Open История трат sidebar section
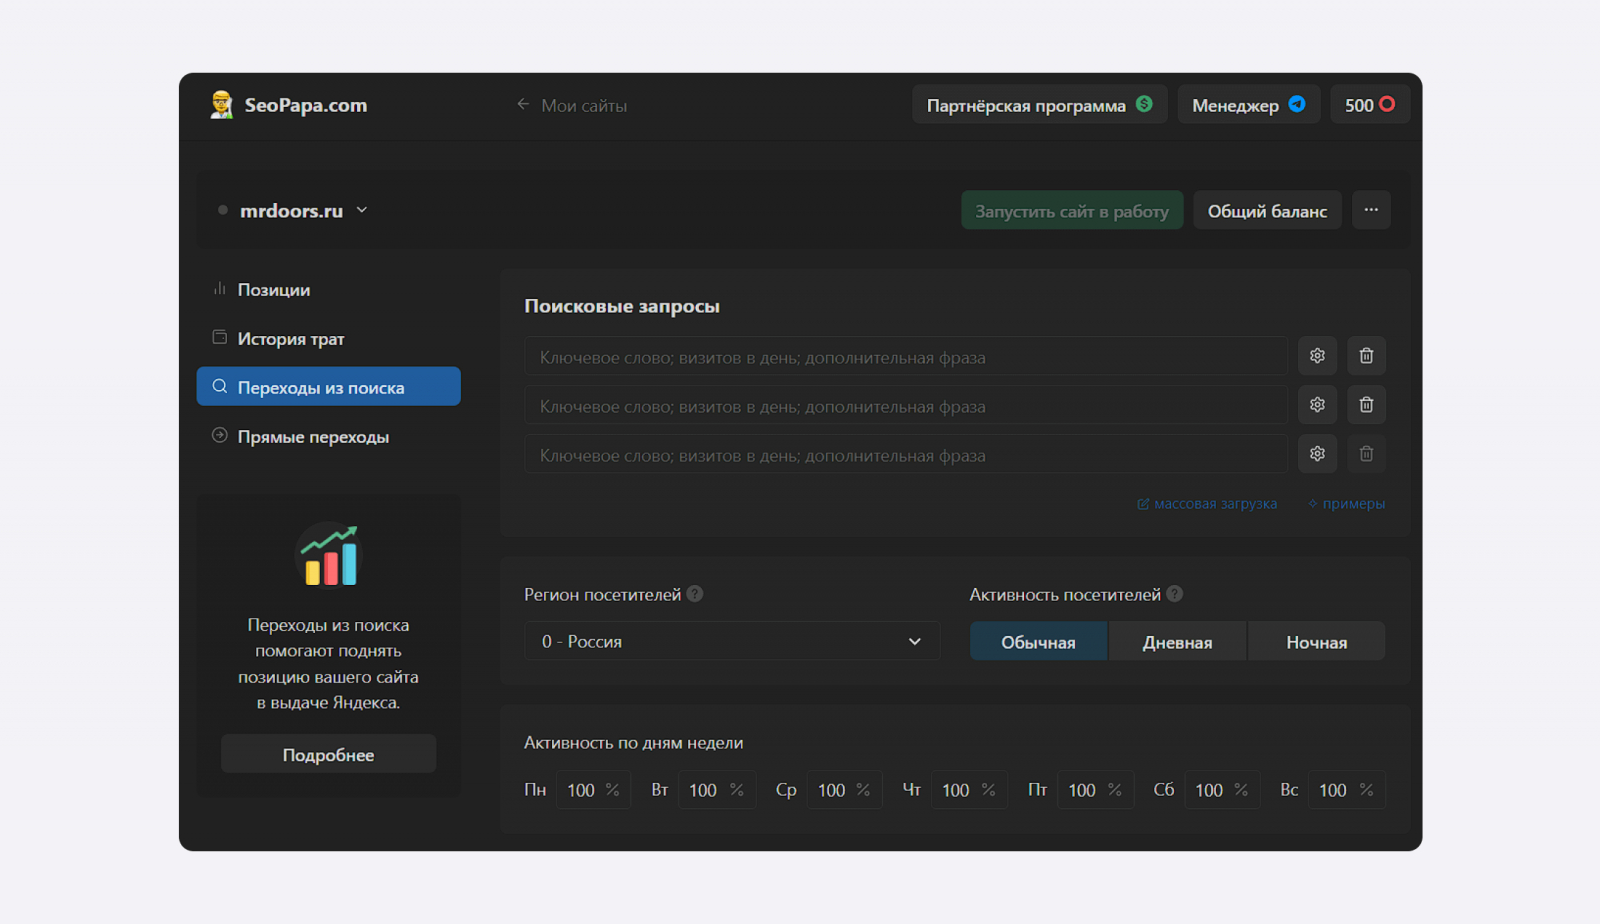Screen dimensions: 1600x924 290,339
